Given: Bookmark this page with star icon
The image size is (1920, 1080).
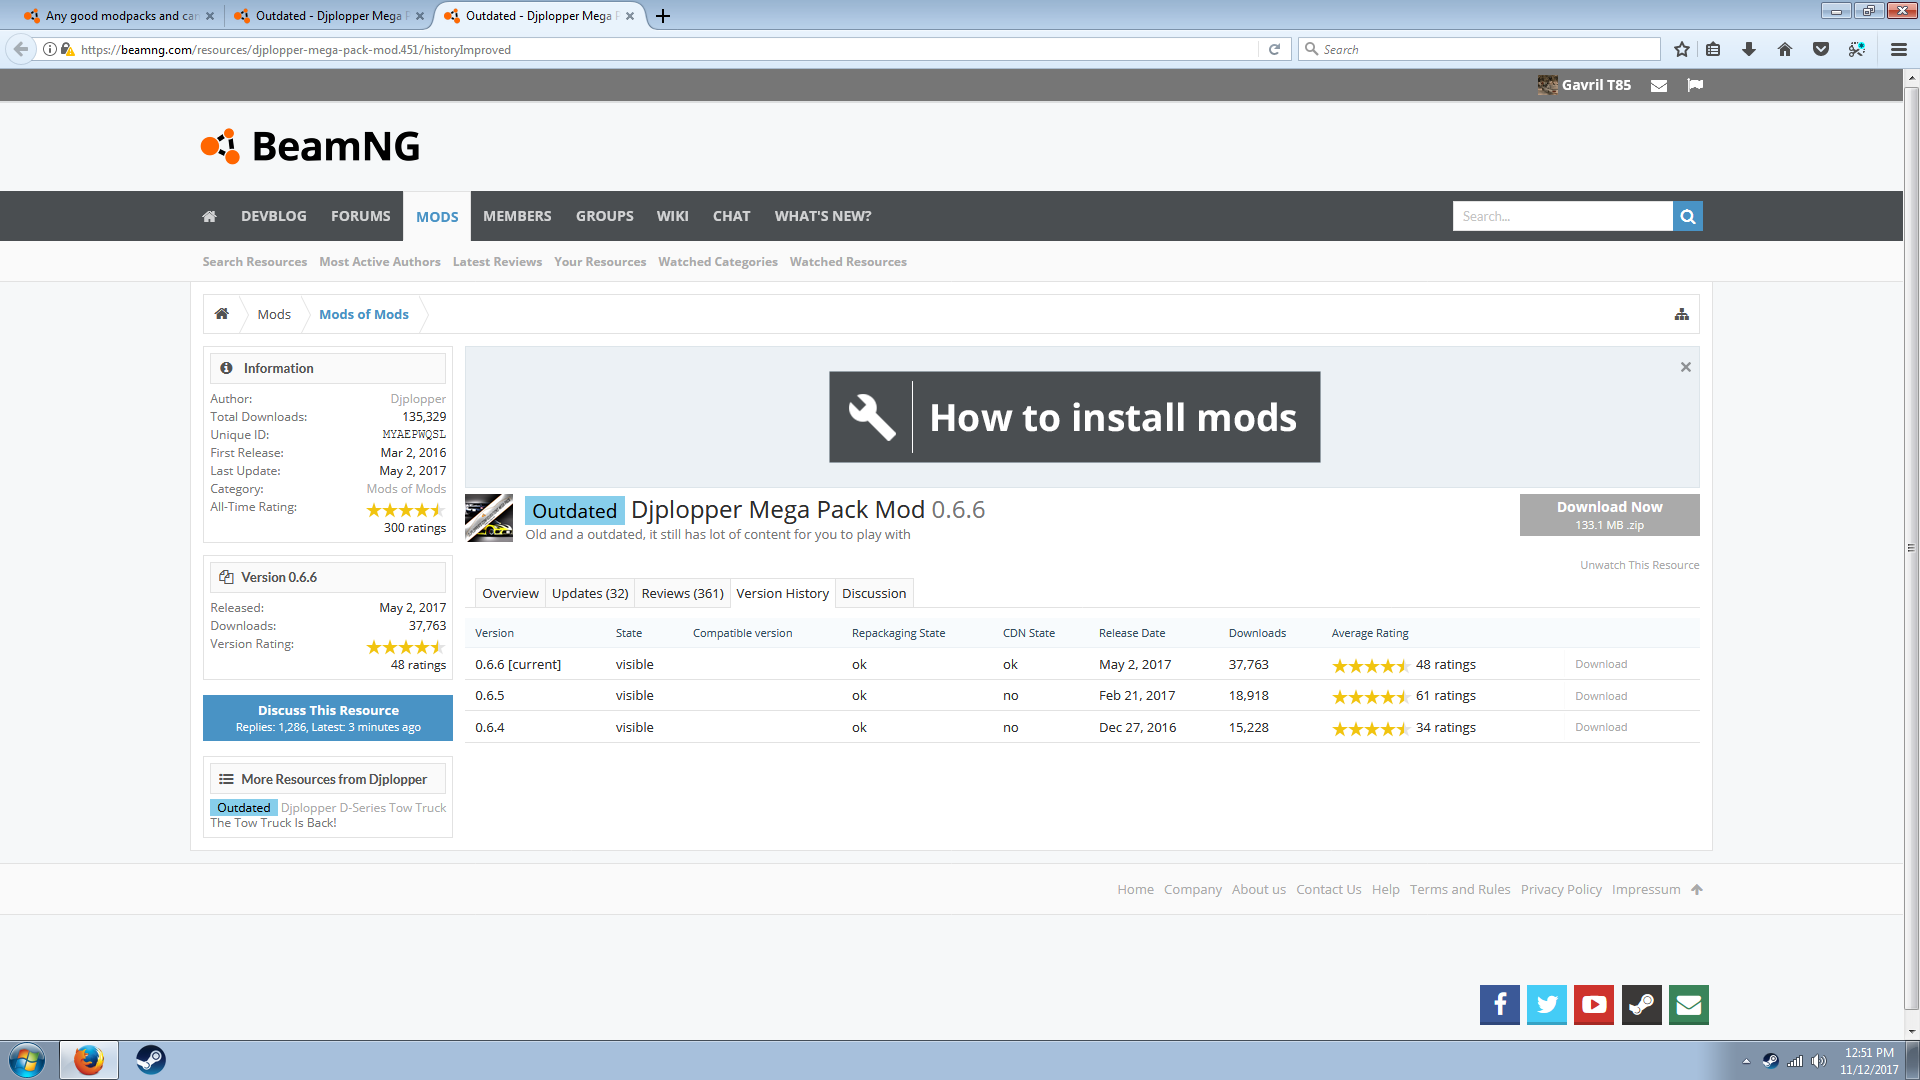Looking at the screenshot, I should point(1682,49).
